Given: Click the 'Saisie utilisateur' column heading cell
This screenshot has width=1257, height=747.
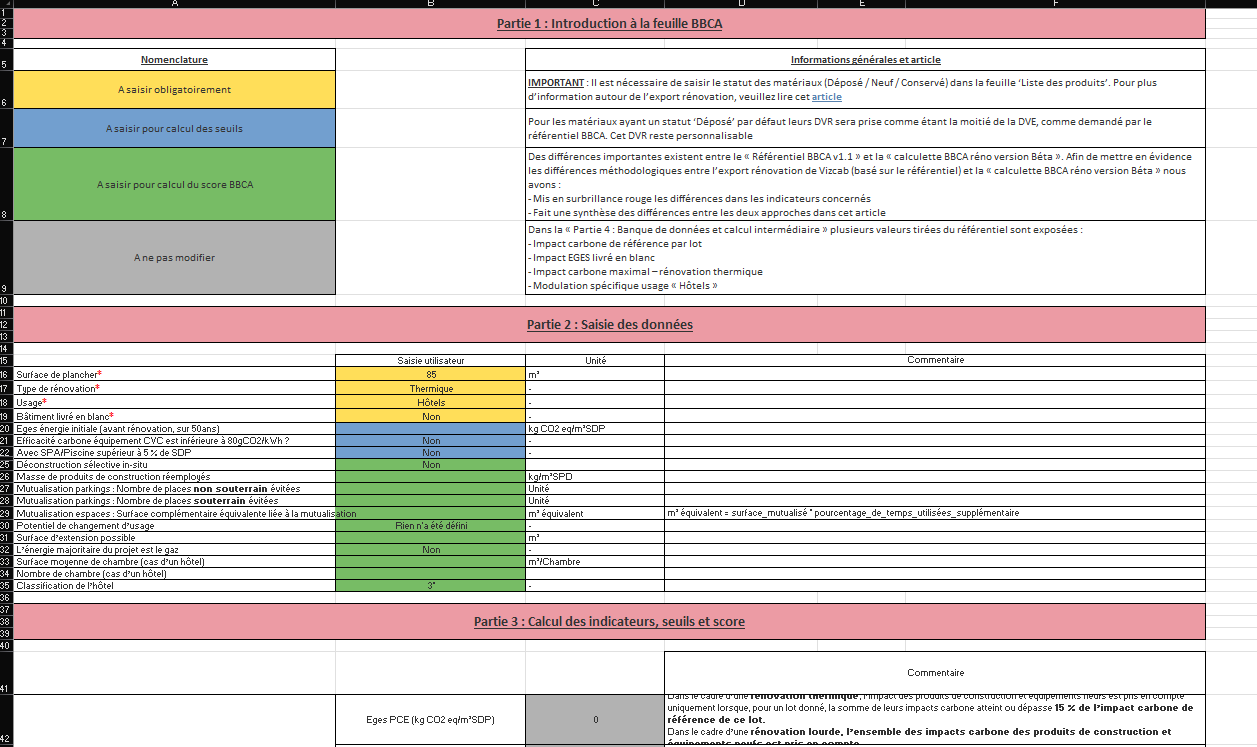Looking at the screenshot, I should (x=431, y=360).
